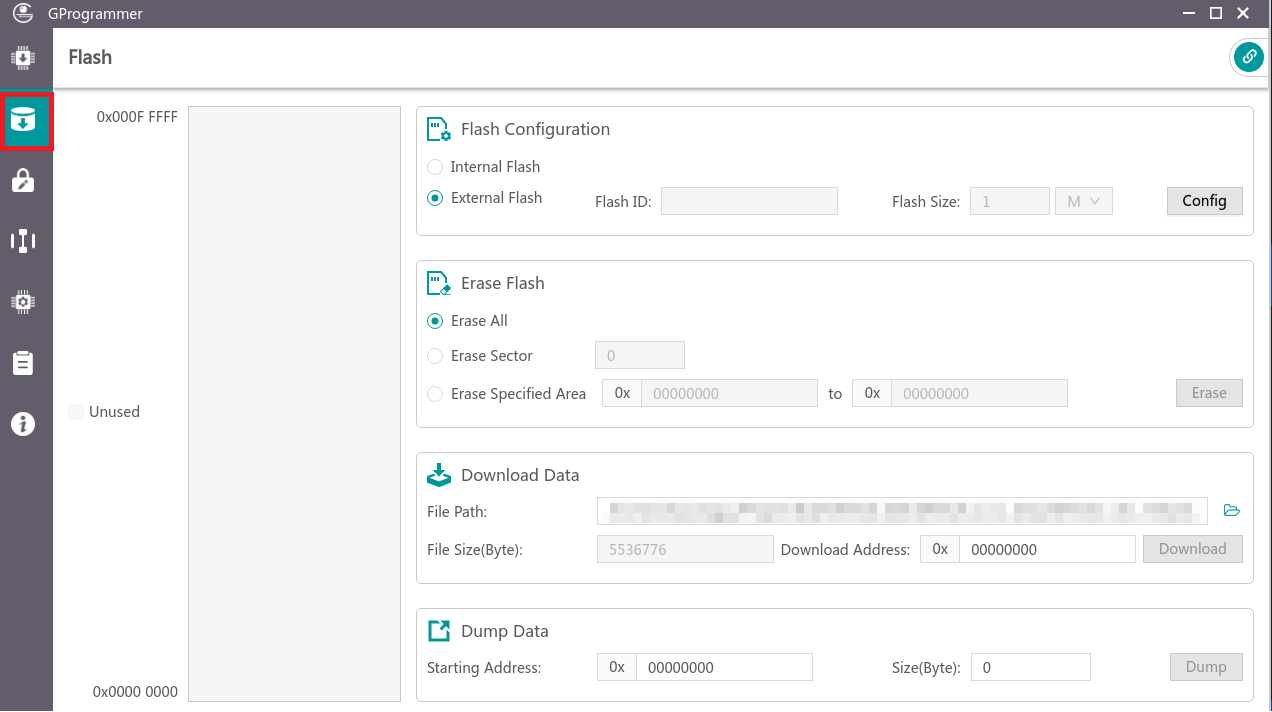Choose the Erase Specified Area option
The width and height of the screenshot is (1272, 712).
(435, 394)
